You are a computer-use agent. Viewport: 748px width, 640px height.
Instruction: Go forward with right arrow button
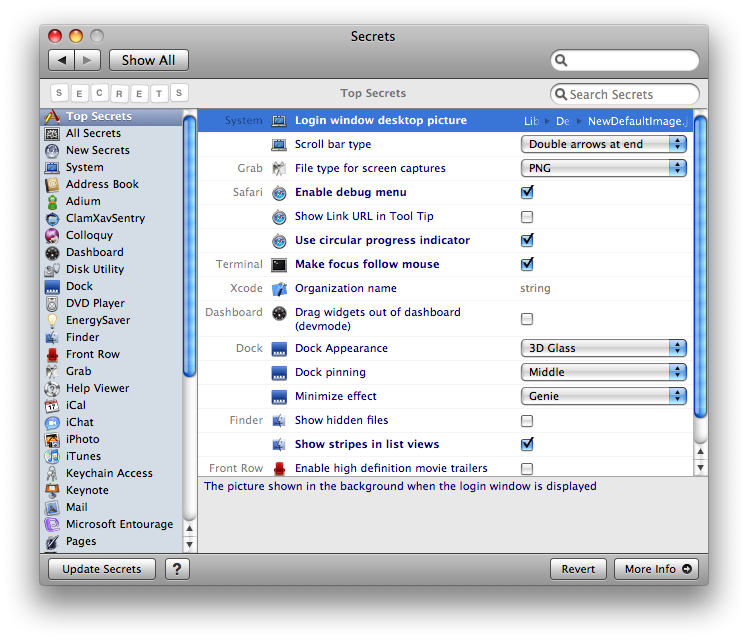pyautogui.click(x=87, y=60)
